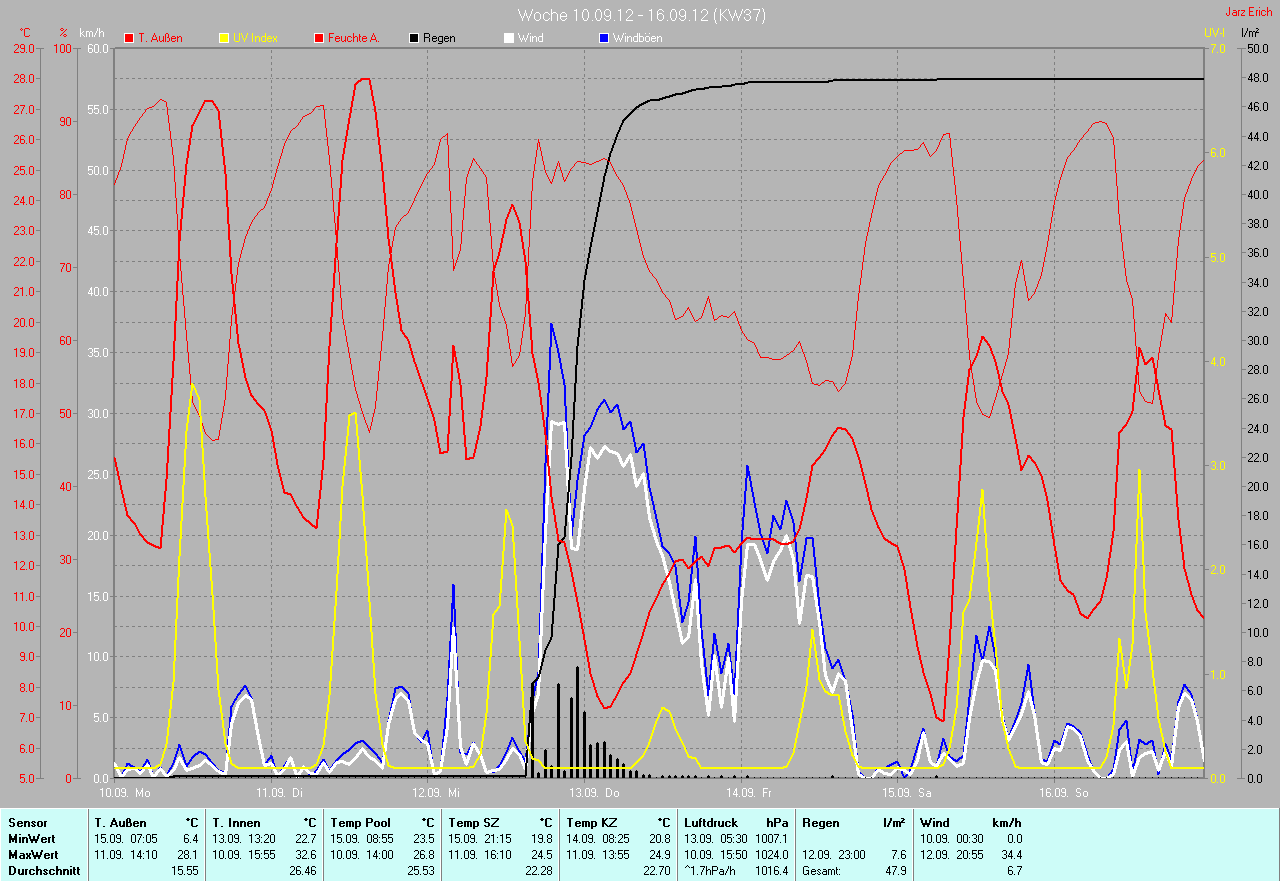Image resolution: width=1280 pixels, height=881 pixels.
Task: Click the Sensor header in the table
Action: coord(27,823)
